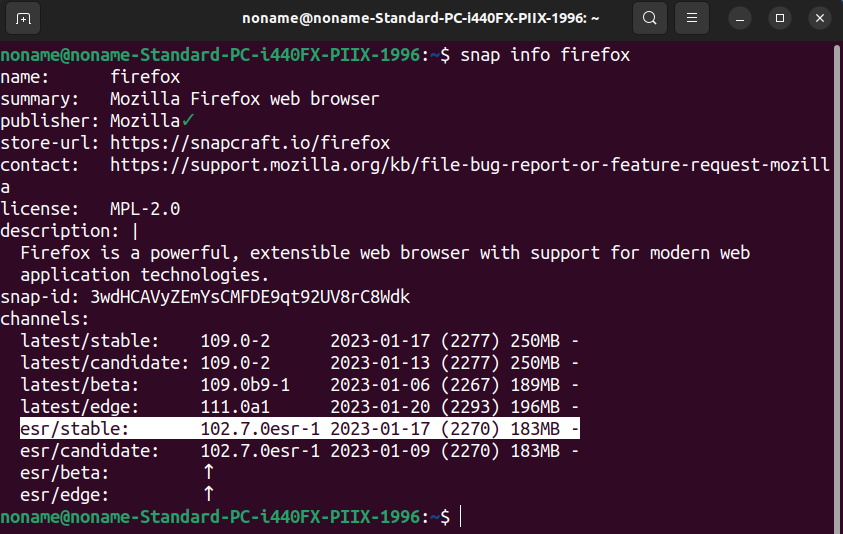Image resolution: width=843 pixels, height=534 pixels.
Task: Click the latest/edge version 111.0a1
Action: (x=235, y=407)
